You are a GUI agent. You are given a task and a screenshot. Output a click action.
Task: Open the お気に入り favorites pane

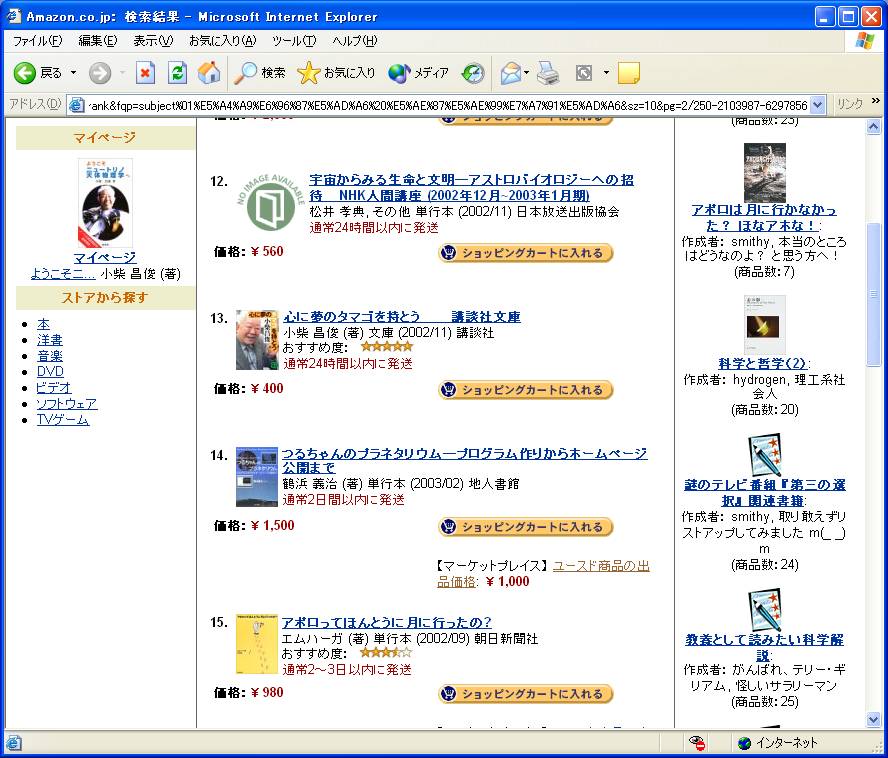(331, 72)
